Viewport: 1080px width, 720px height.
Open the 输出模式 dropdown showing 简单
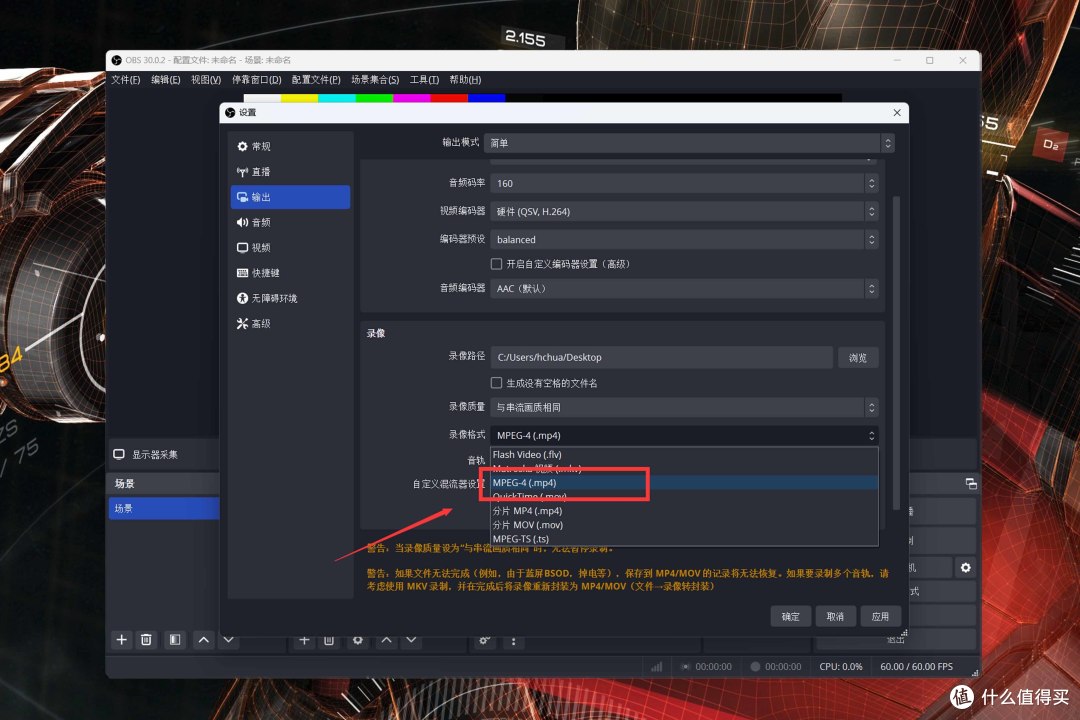[689, 143]
